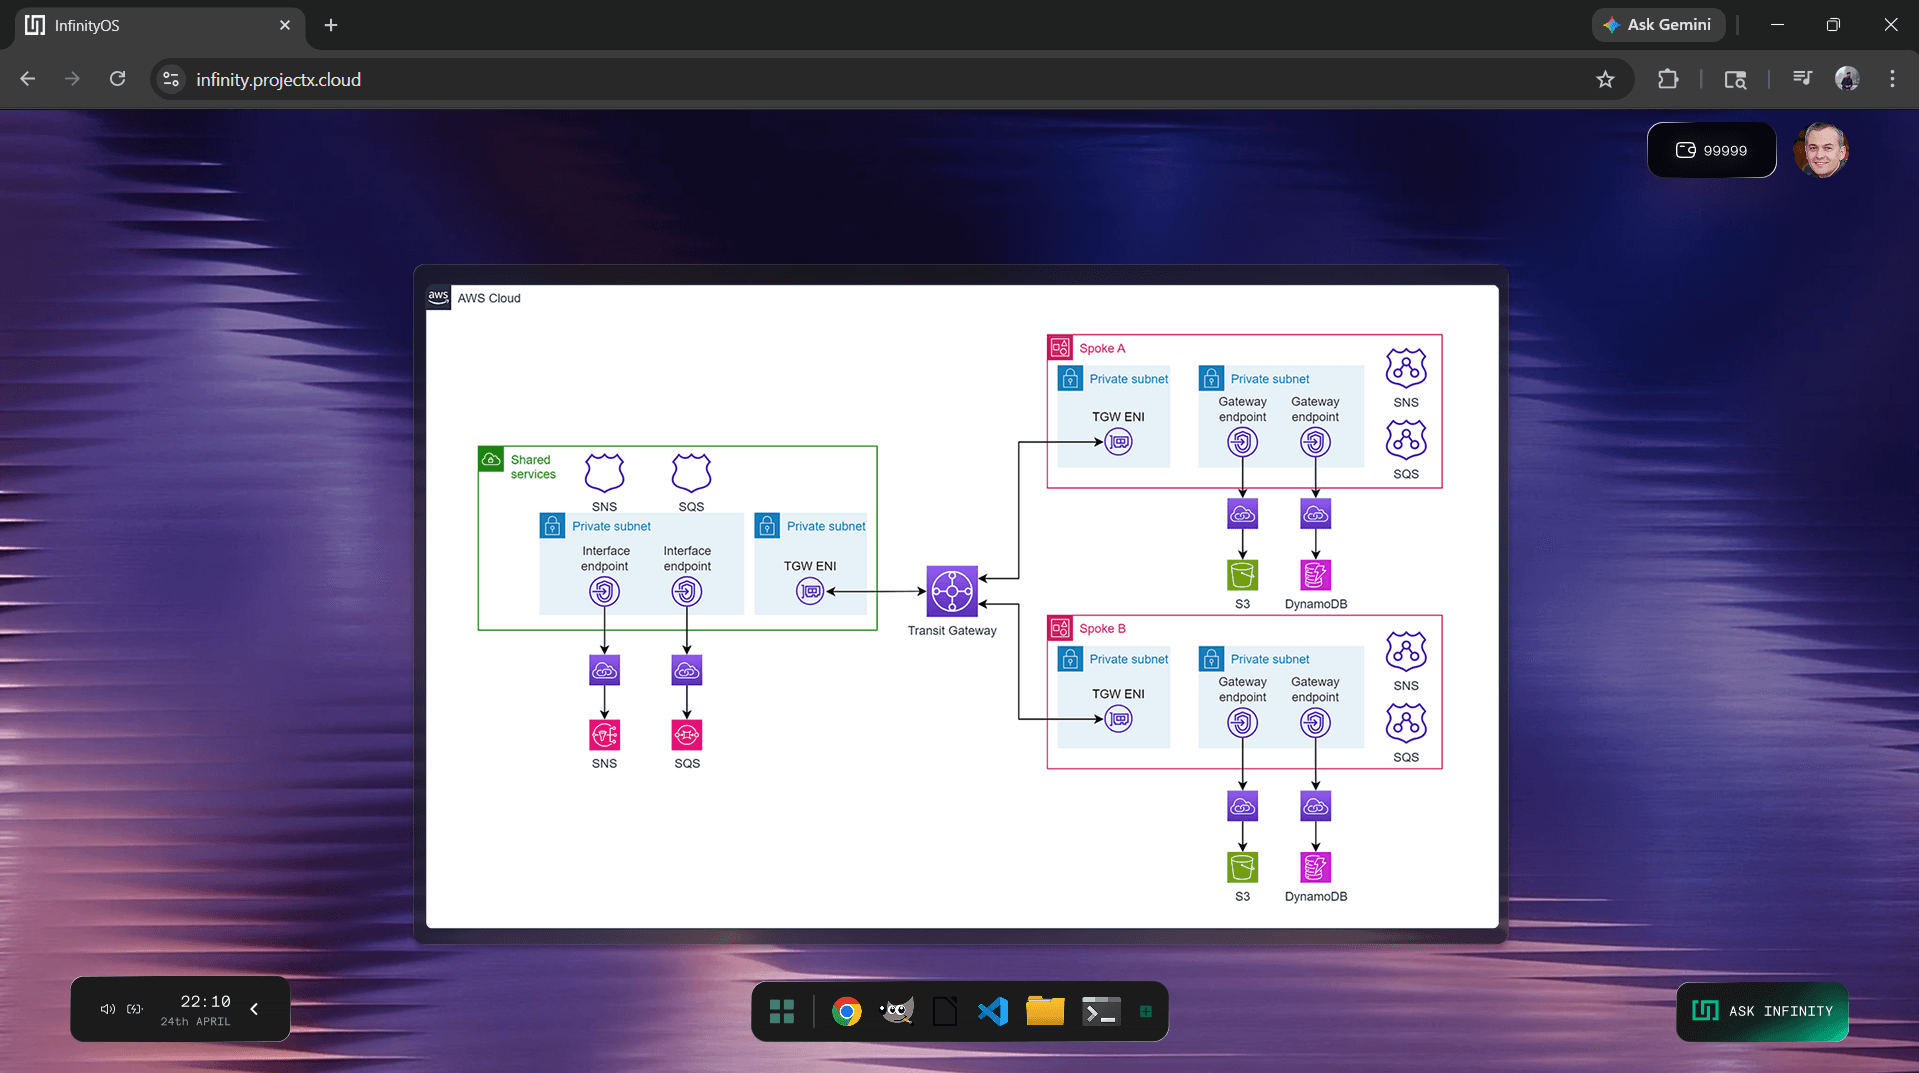
Task: Click the Transit Gateway icon in the diagram
Action: 952,591
